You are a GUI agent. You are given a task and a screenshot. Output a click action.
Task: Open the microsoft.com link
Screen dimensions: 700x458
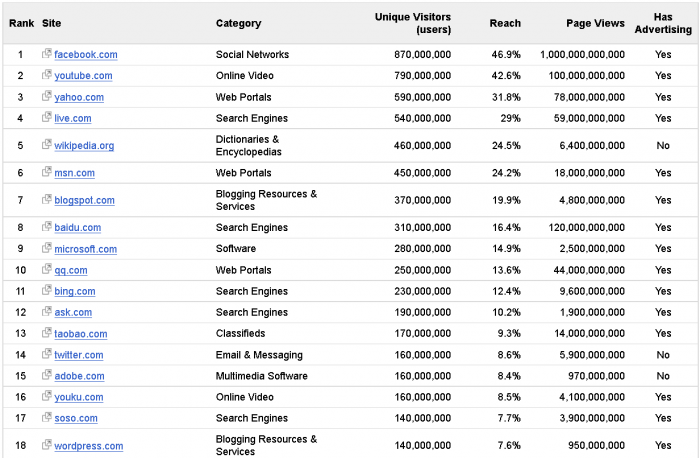pyautogui.click(x=85, y=249)
